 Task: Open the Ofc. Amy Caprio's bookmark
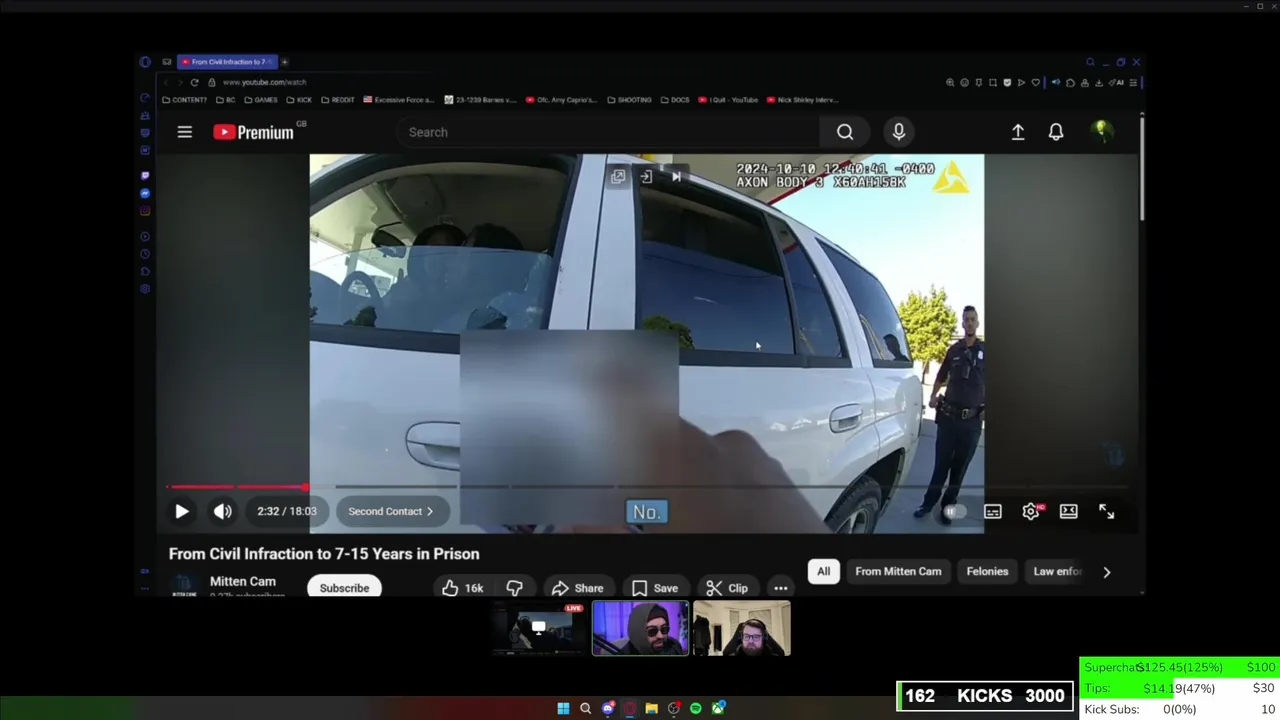click(x=562, y=100)
